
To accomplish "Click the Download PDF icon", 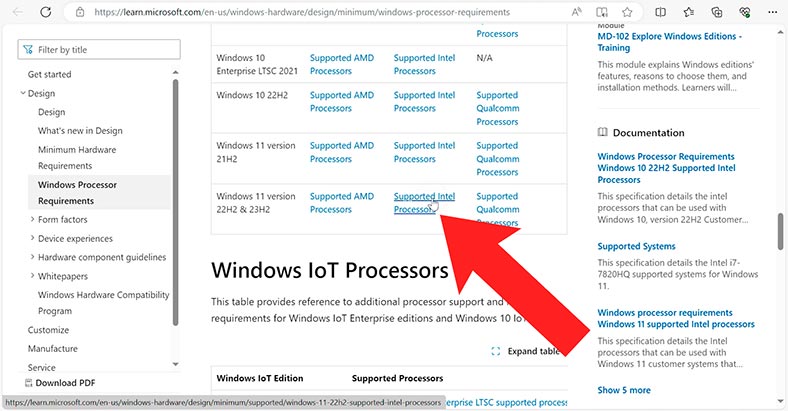I will tap(29, 383).
